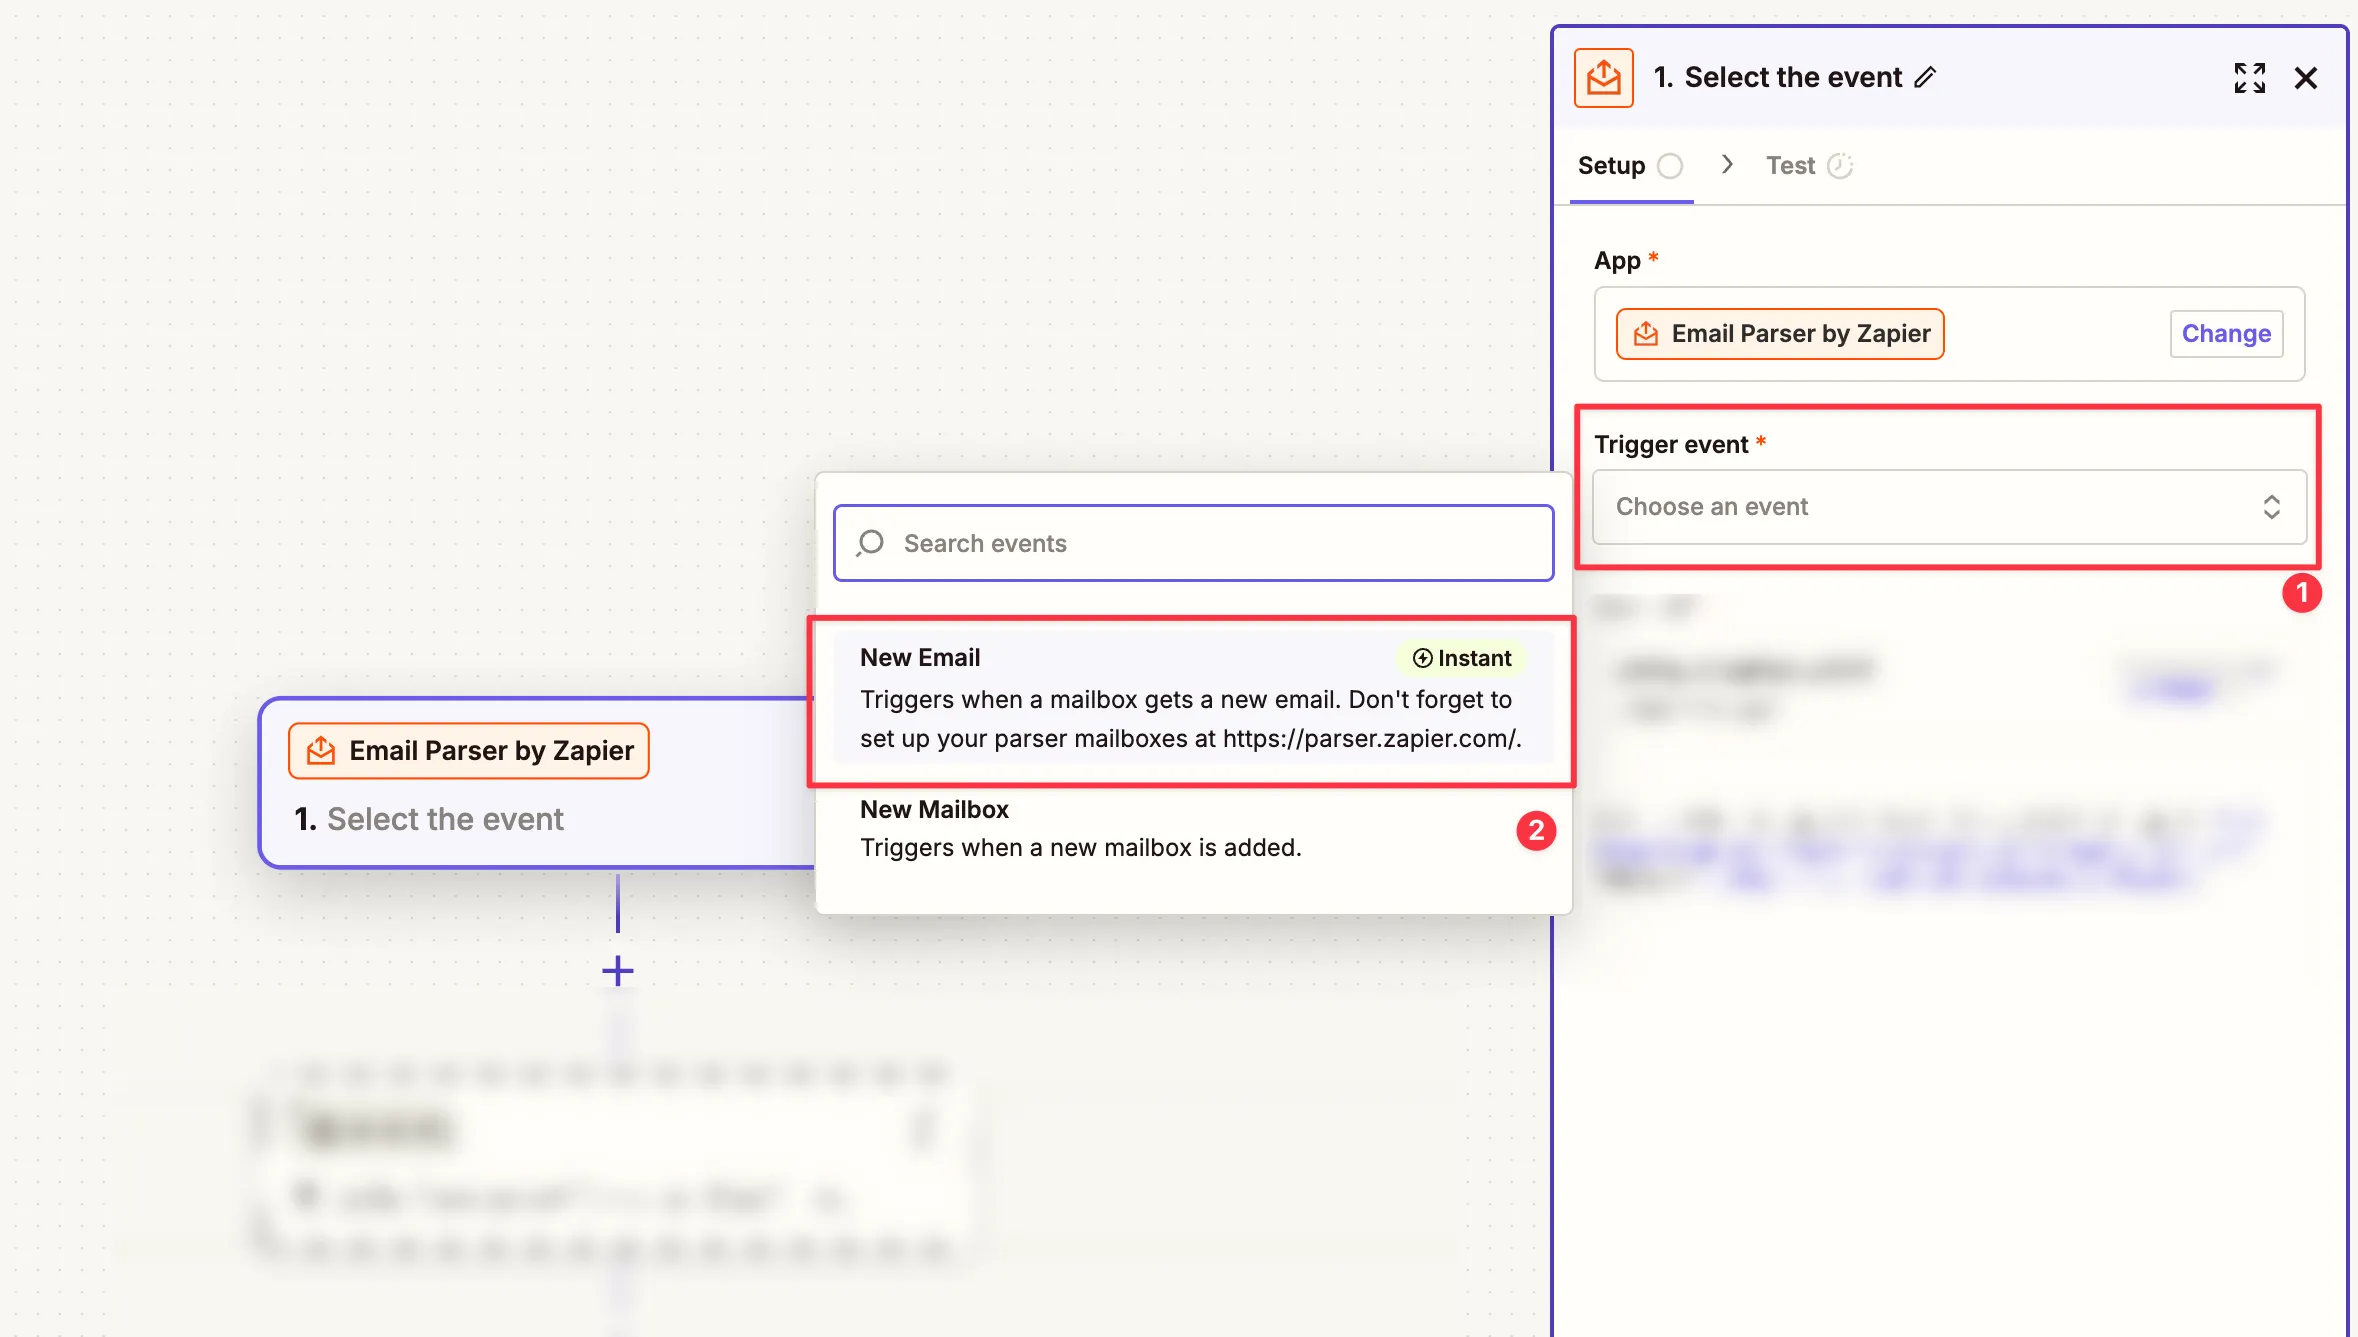Click the Email Parser by Zapier app chip in panel

point(1780,334)
